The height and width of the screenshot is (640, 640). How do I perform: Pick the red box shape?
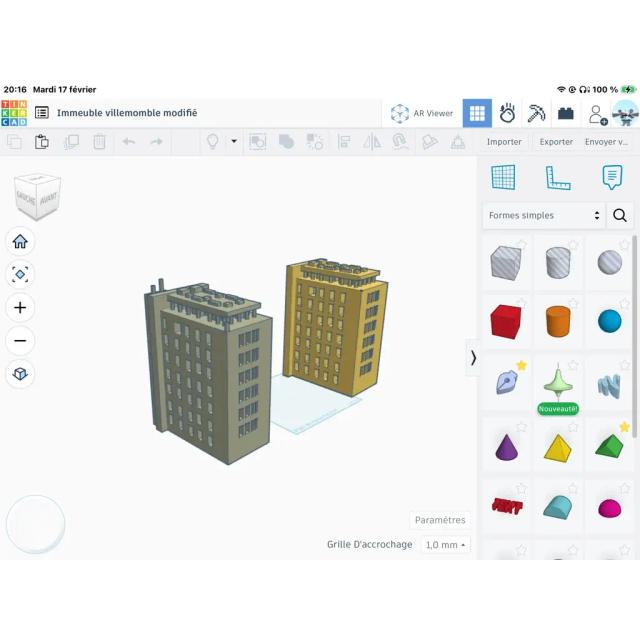[x=506, y=322]
